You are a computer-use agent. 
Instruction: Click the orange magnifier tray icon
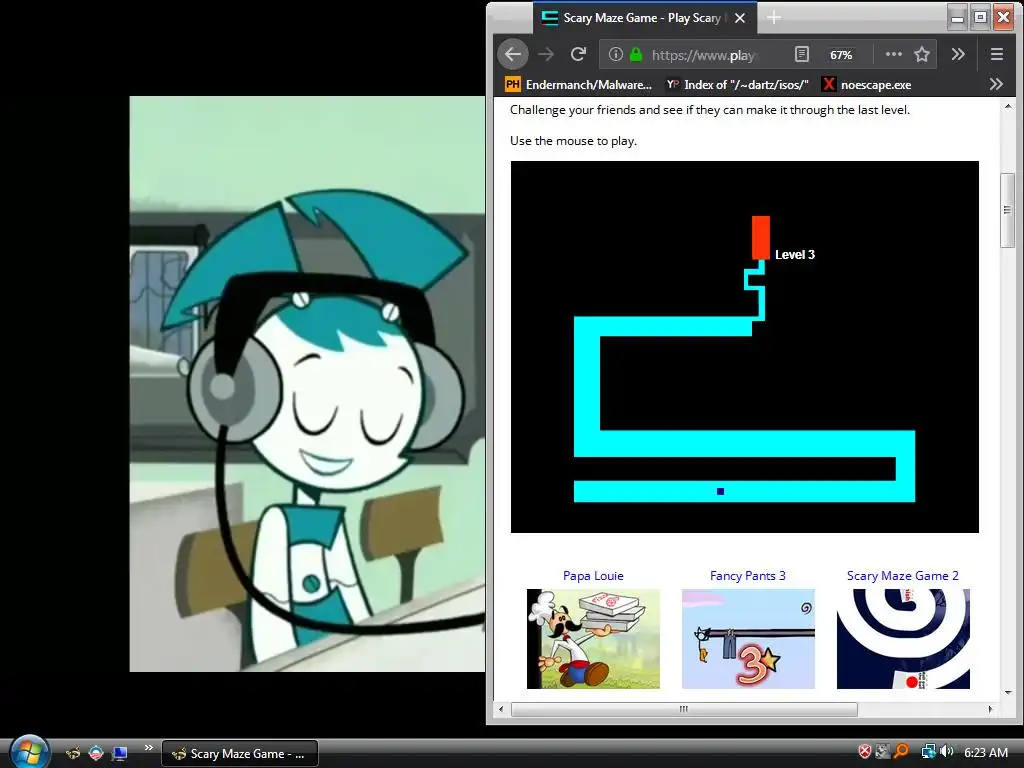(x=901, y=752)
